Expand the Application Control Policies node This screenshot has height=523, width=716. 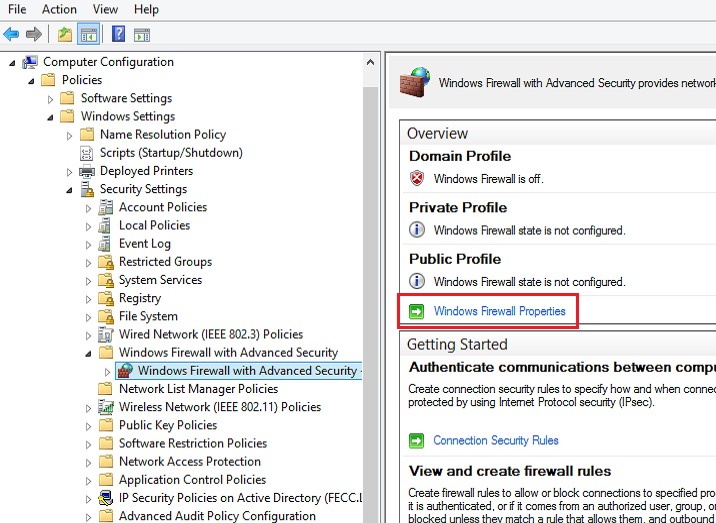pos(89,481)
